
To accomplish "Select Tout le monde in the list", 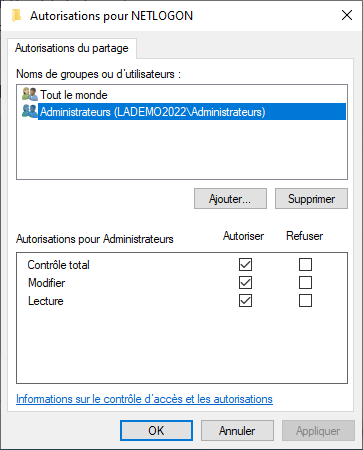I will pos(74,95).
